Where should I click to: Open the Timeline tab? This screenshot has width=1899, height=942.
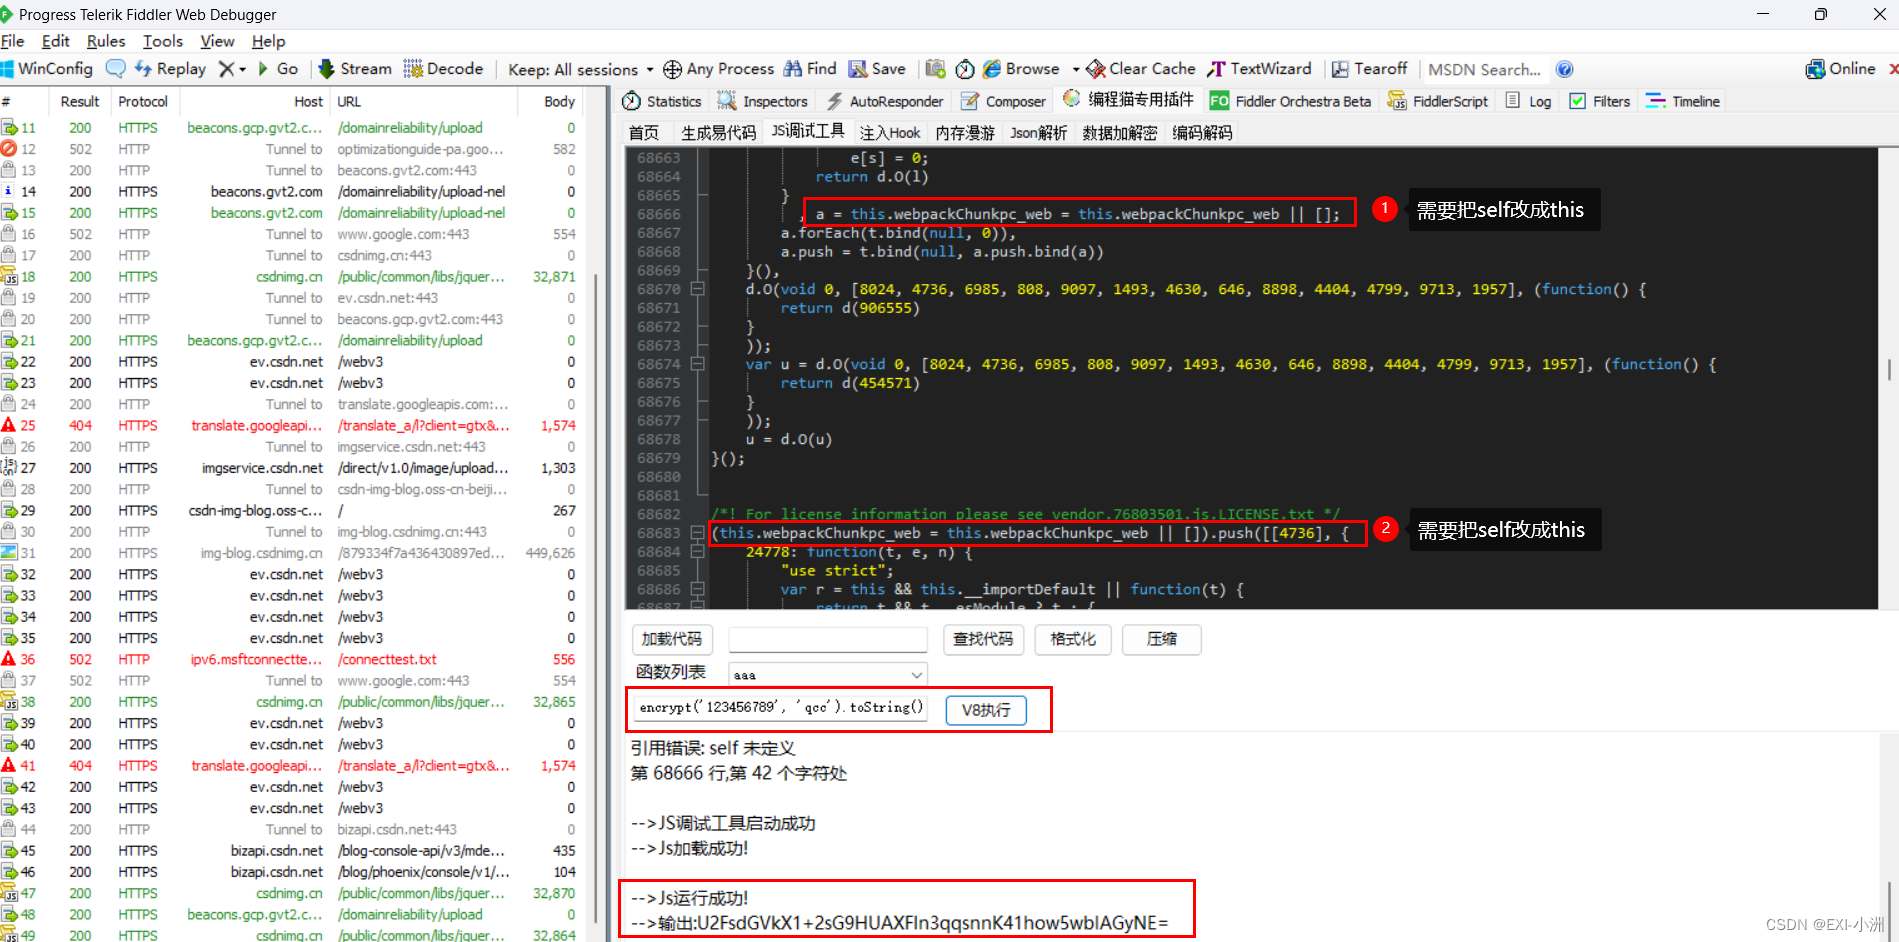[1683, 101]
